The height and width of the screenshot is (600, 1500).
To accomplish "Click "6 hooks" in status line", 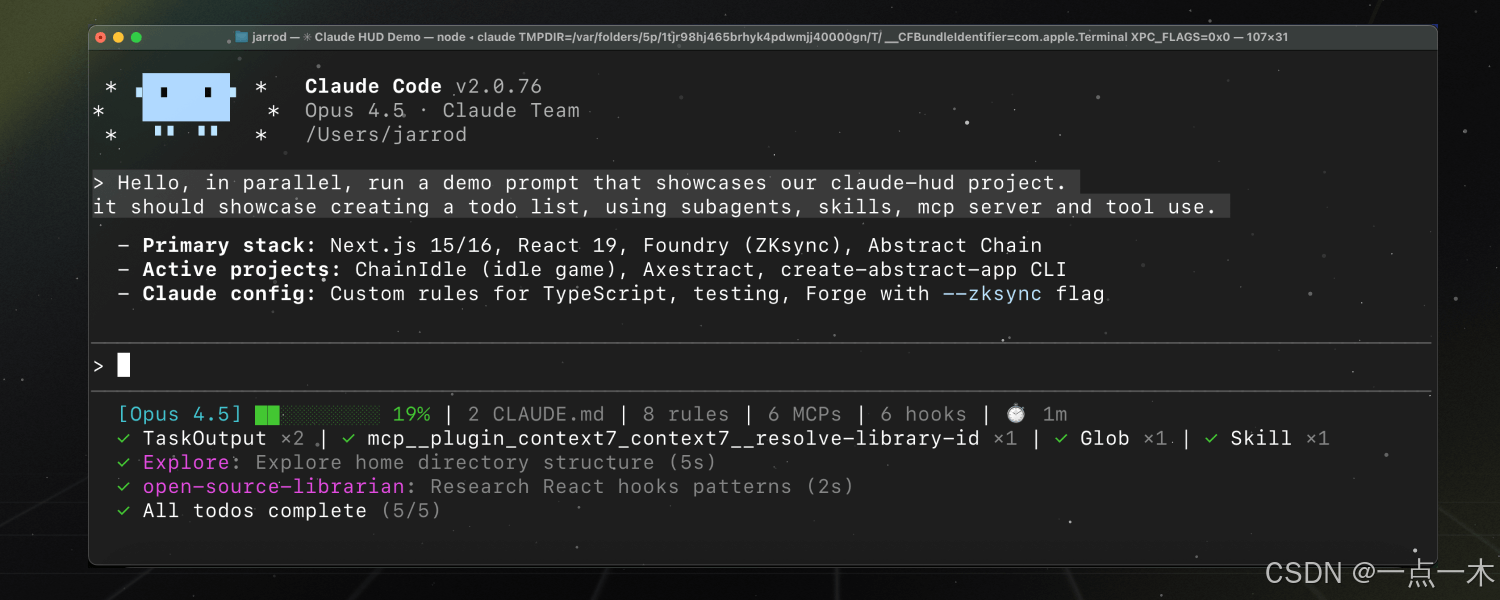I will [923, 414].
